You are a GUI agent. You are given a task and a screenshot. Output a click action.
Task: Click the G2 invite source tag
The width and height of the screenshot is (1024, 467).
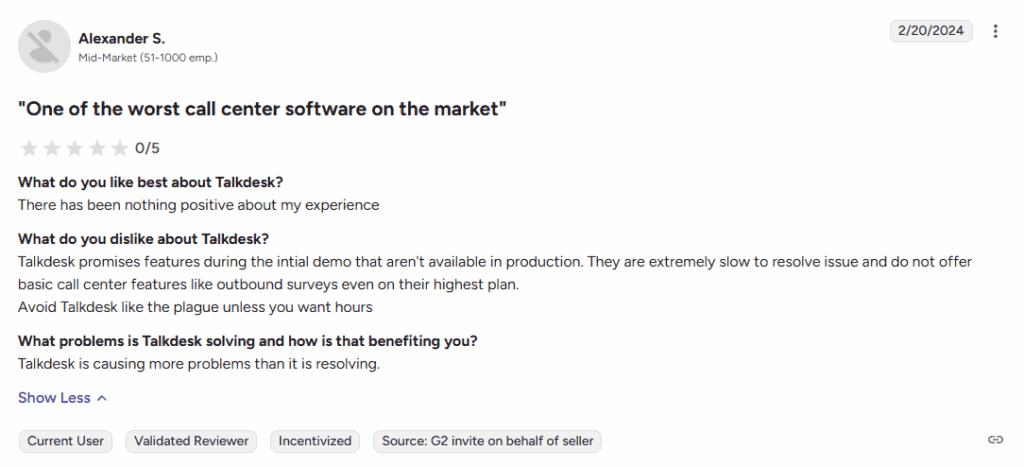click(487, 441)
